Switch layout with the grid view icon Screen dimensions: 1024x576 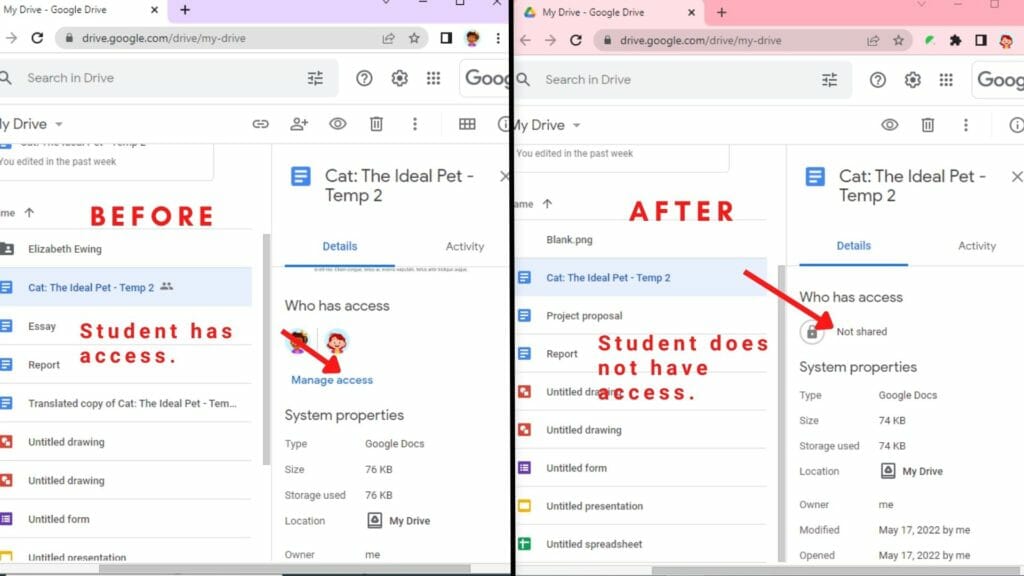(x=466, y=124)
